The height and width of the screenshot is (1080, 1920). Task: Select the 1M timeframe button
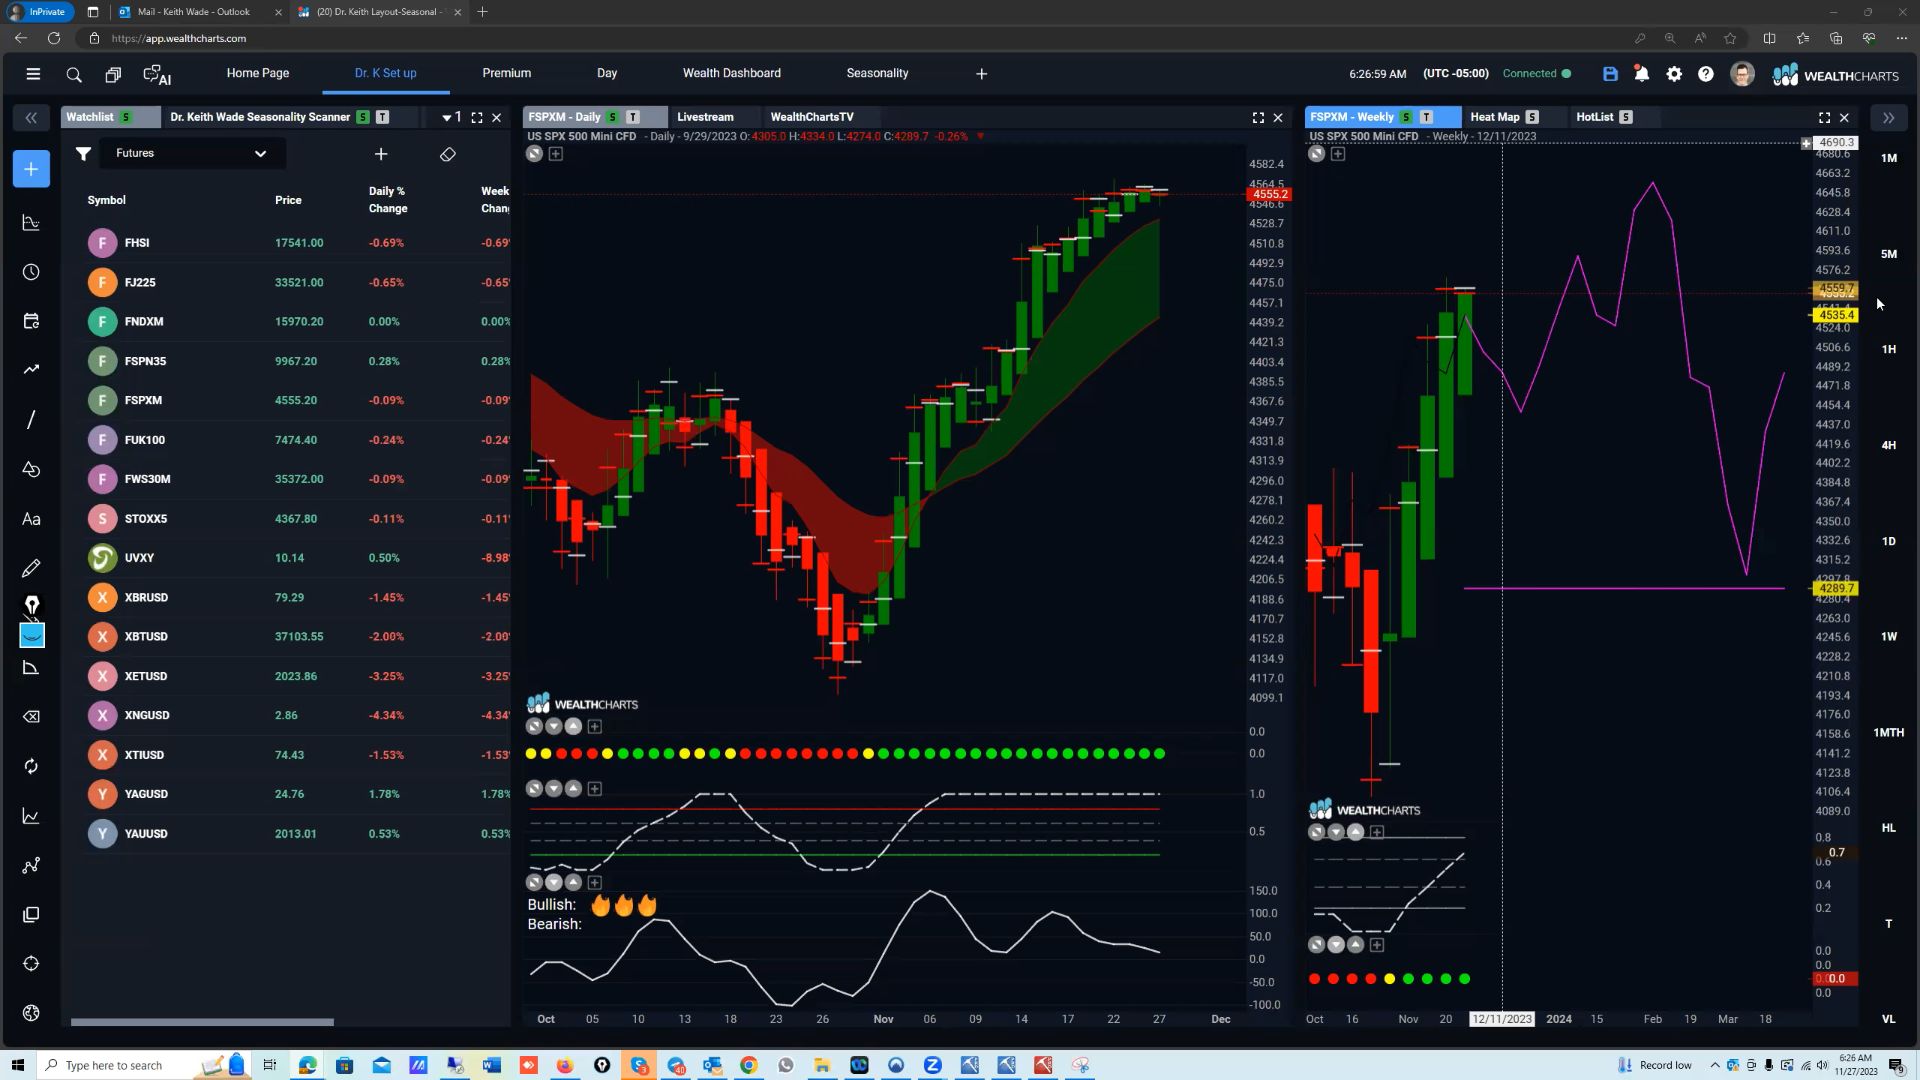[x=1888, y=159]
